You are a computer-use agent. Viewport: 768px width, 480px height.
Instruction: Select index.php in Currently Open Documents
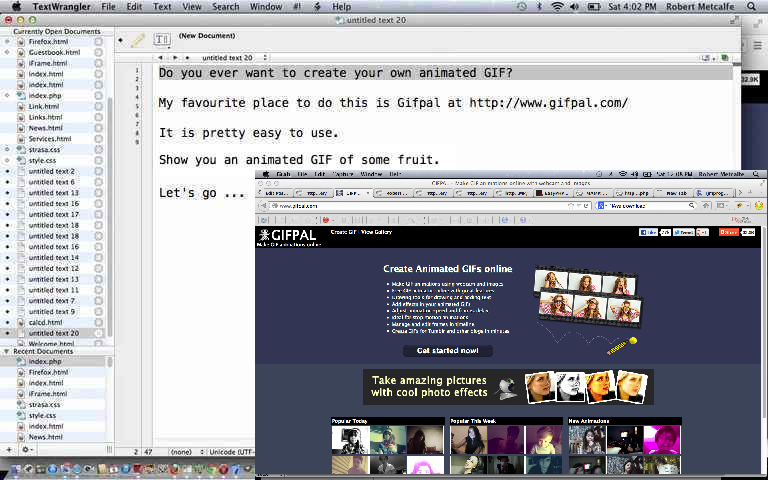[x=45, y=96]
